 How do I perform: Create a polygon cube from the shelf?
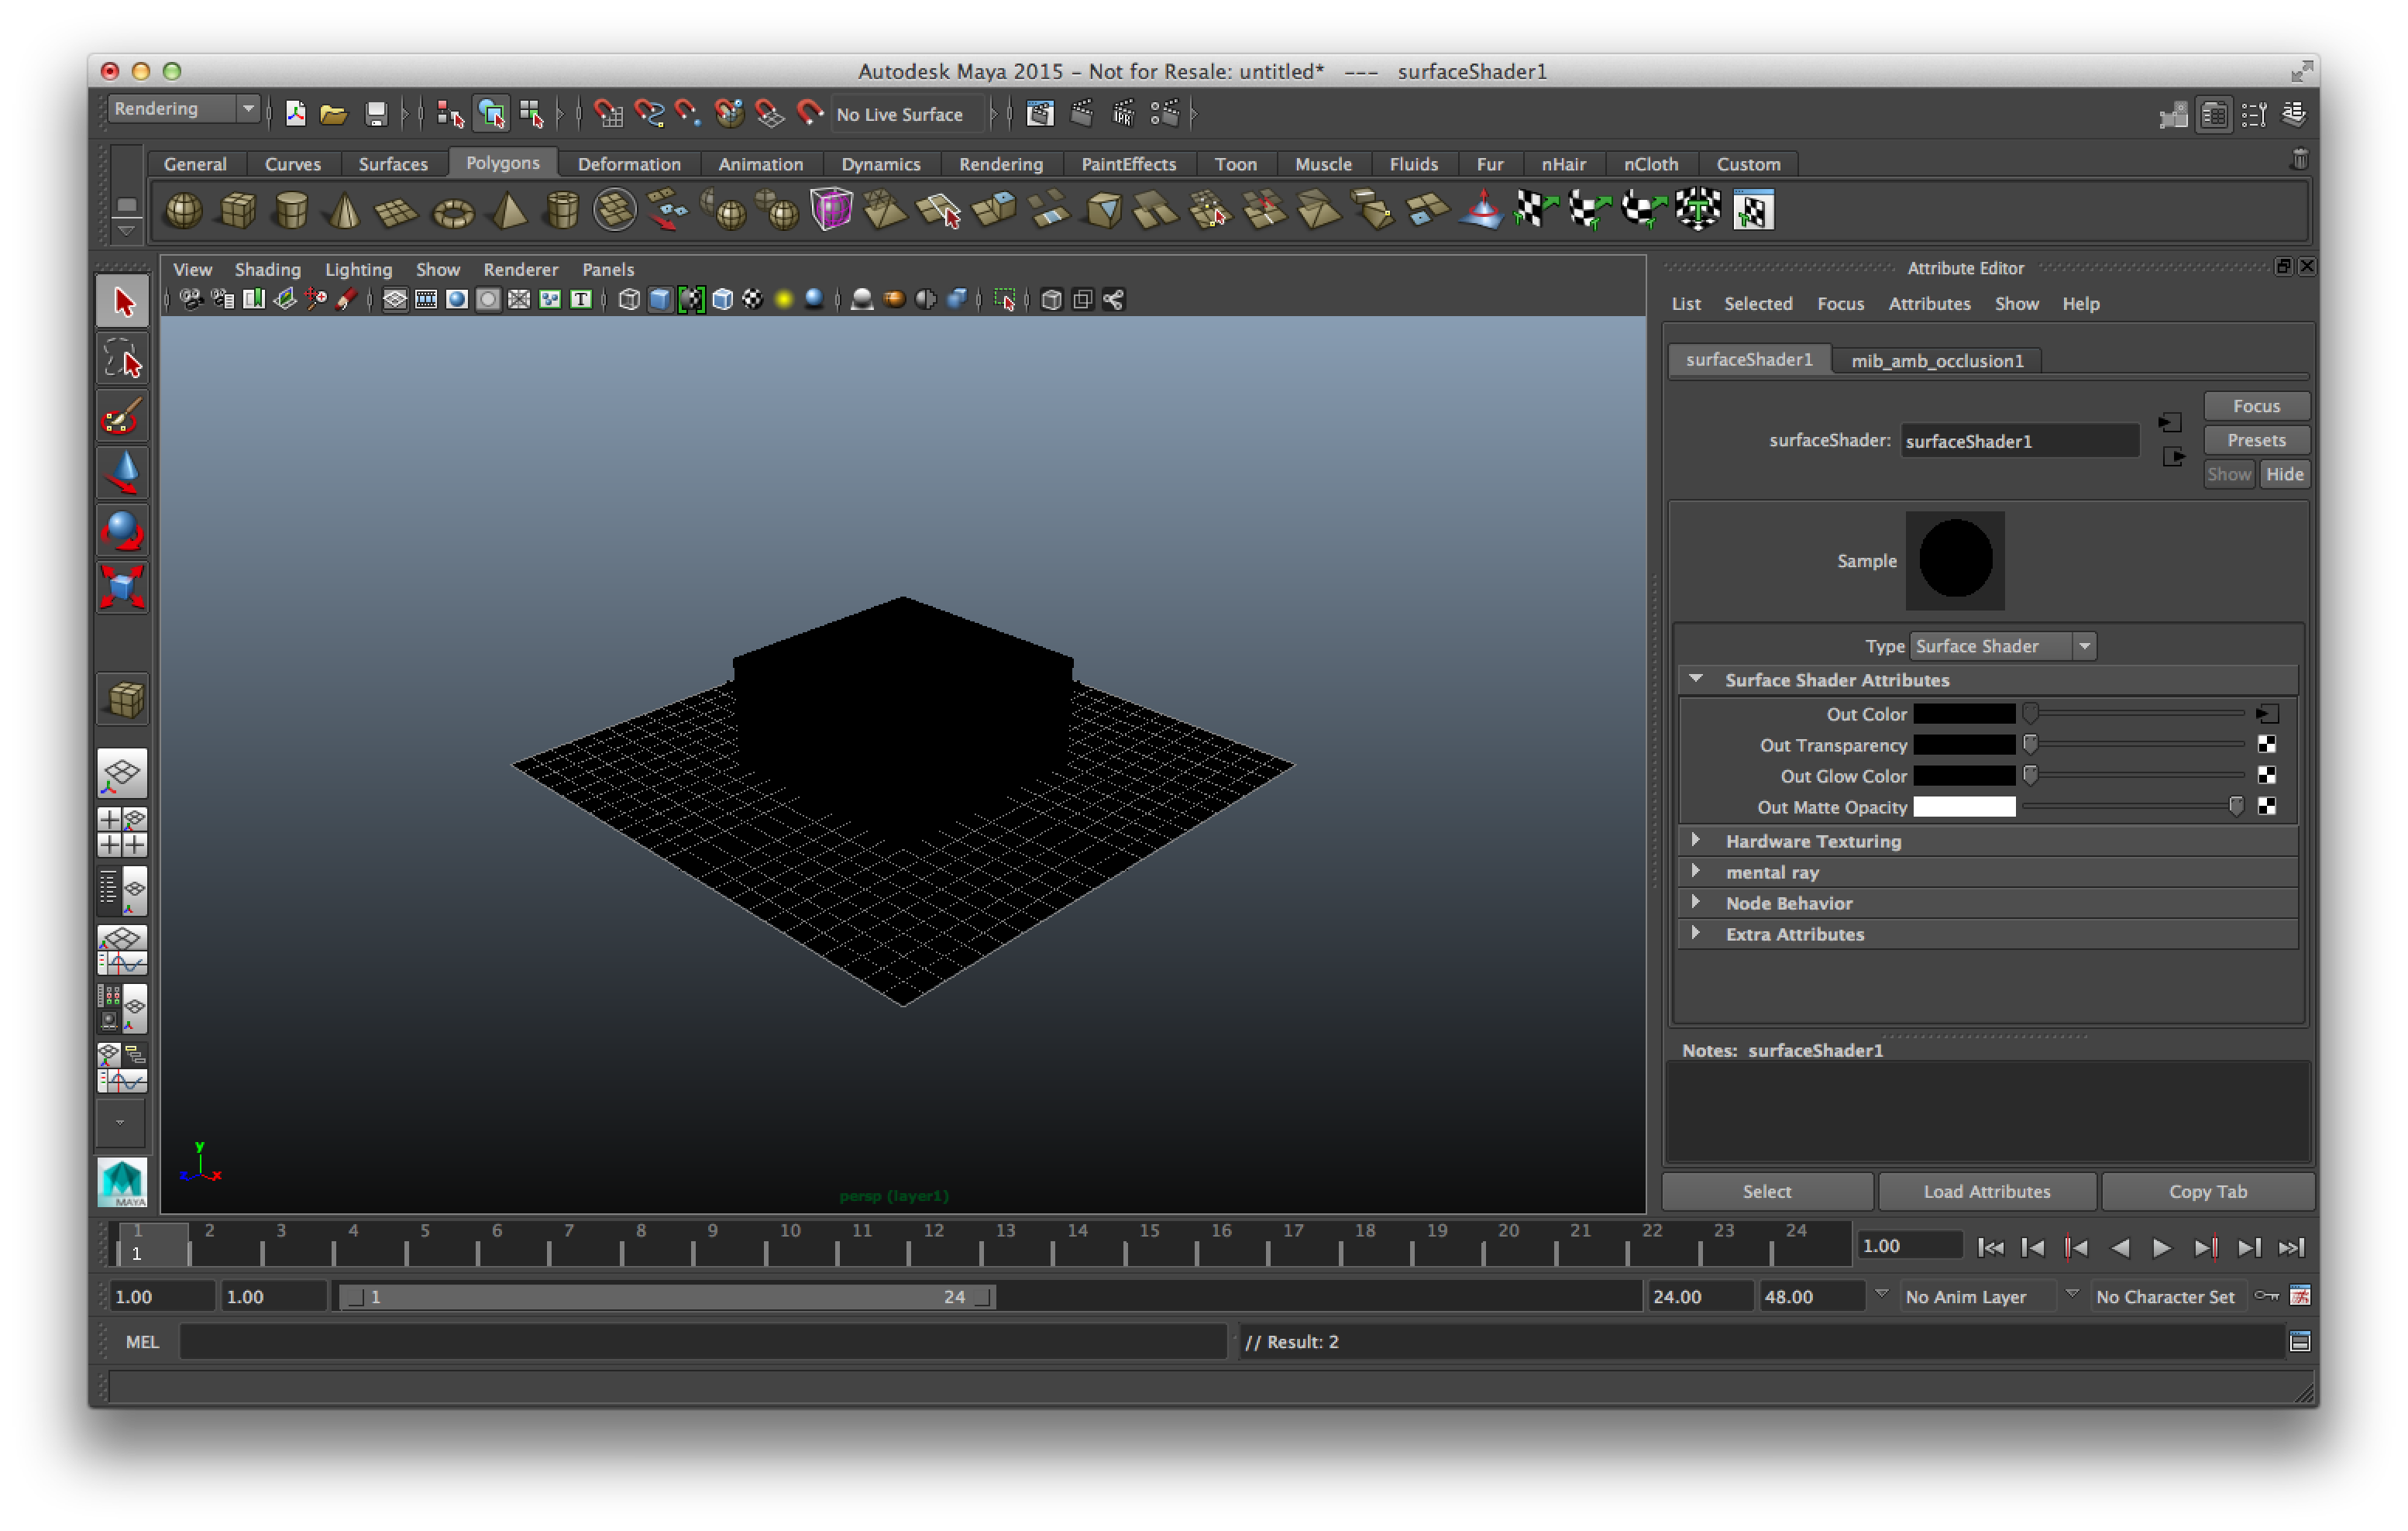tap(237, 211)
